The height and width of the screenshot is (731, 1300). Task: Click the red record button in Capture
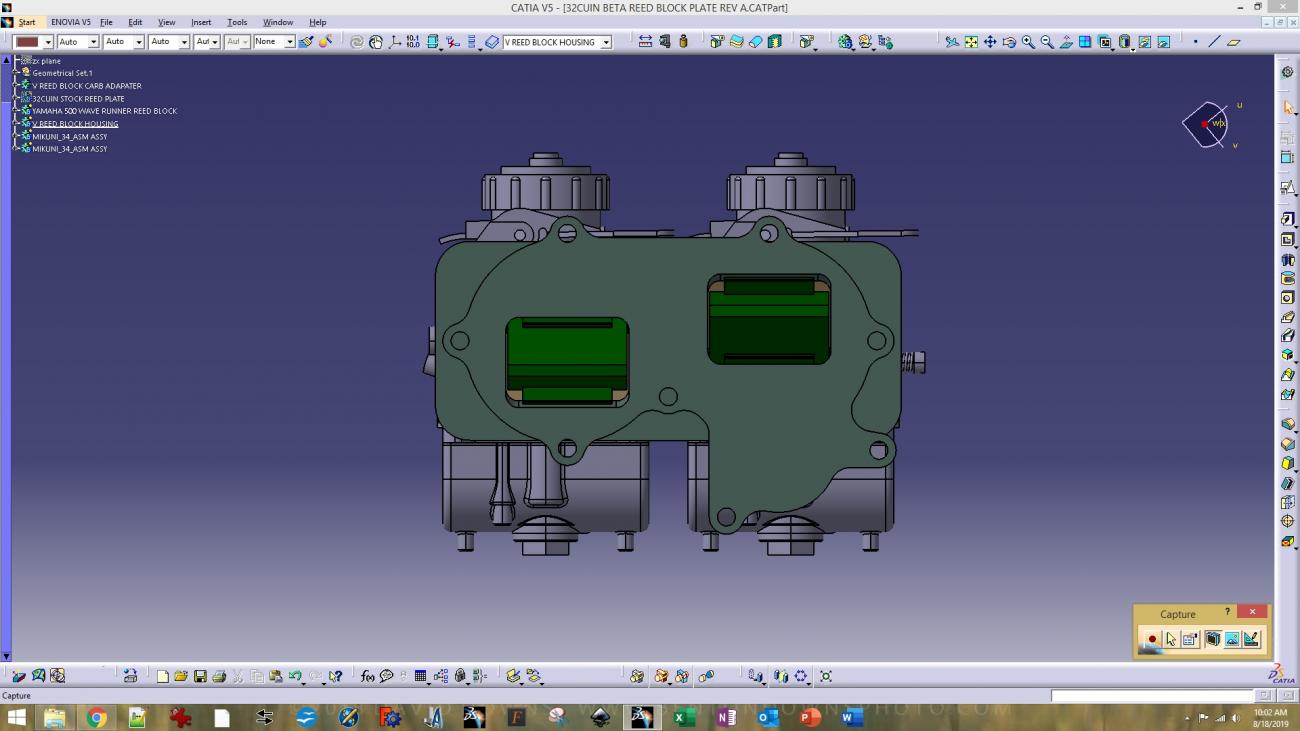1152,639
